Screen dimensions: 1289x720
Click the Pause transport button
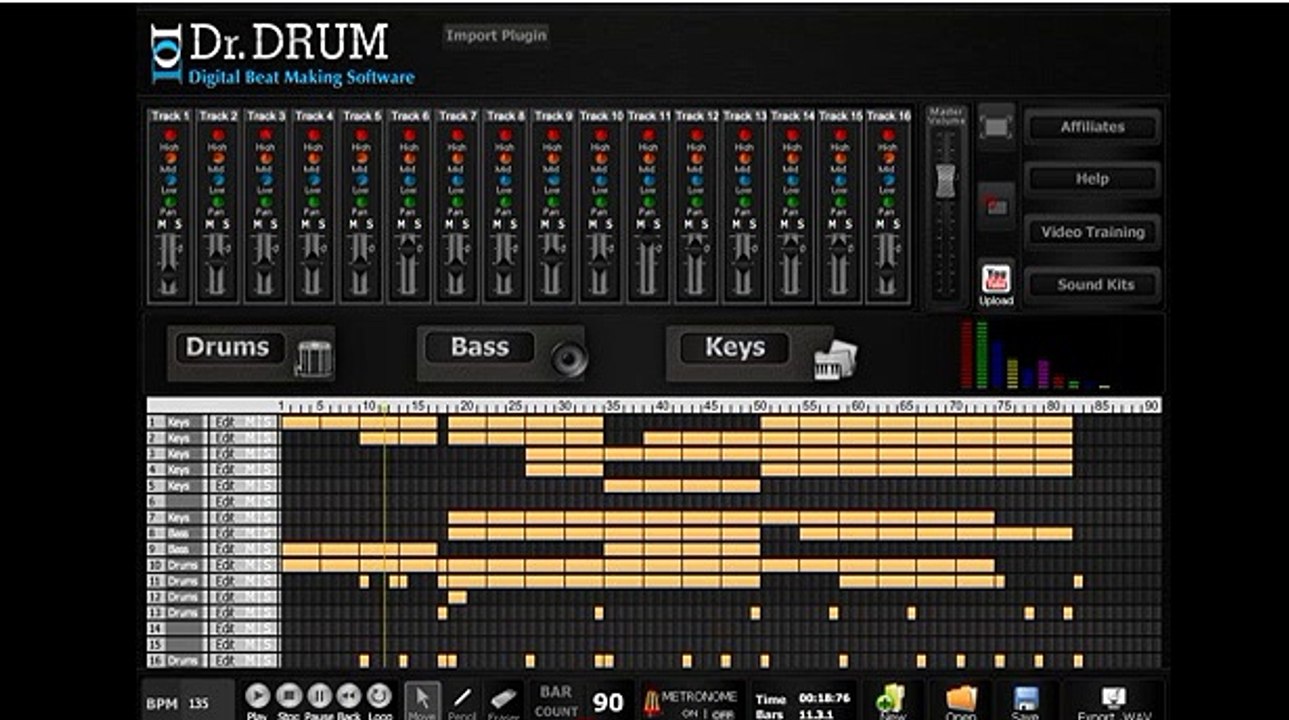[x=318, y=695]
